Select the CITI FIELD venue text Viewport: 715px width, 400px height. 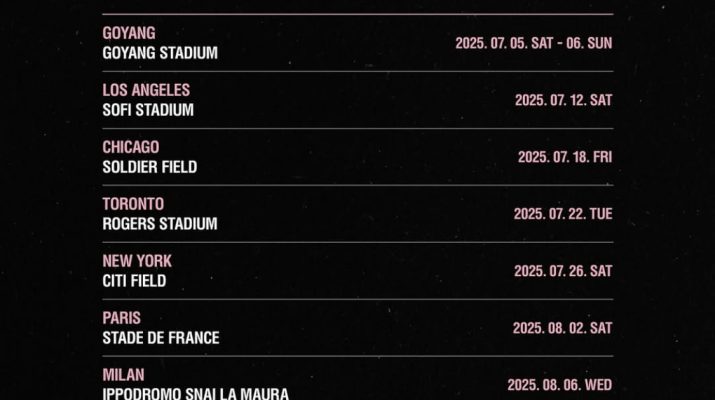pyautogui.click(x=135, y=281)
